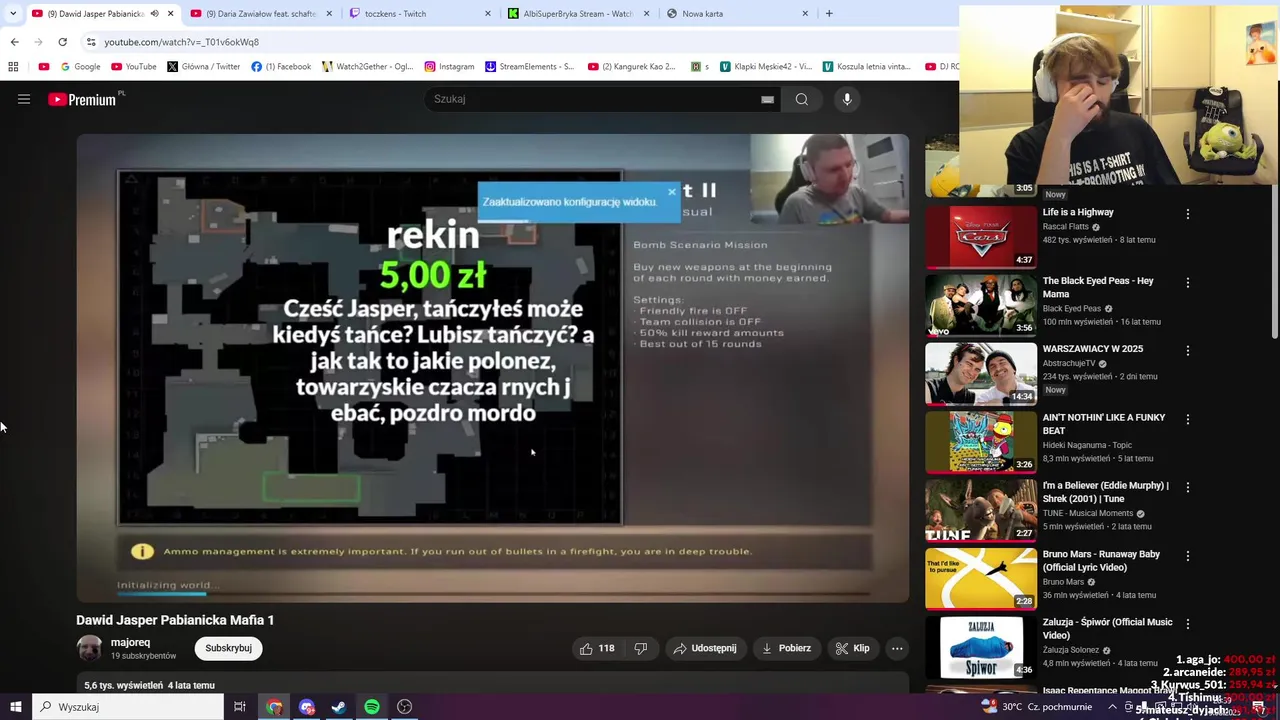Open Windows Start menu
Viewport: 1280px width, 720px height.
(x=16, y=707)
